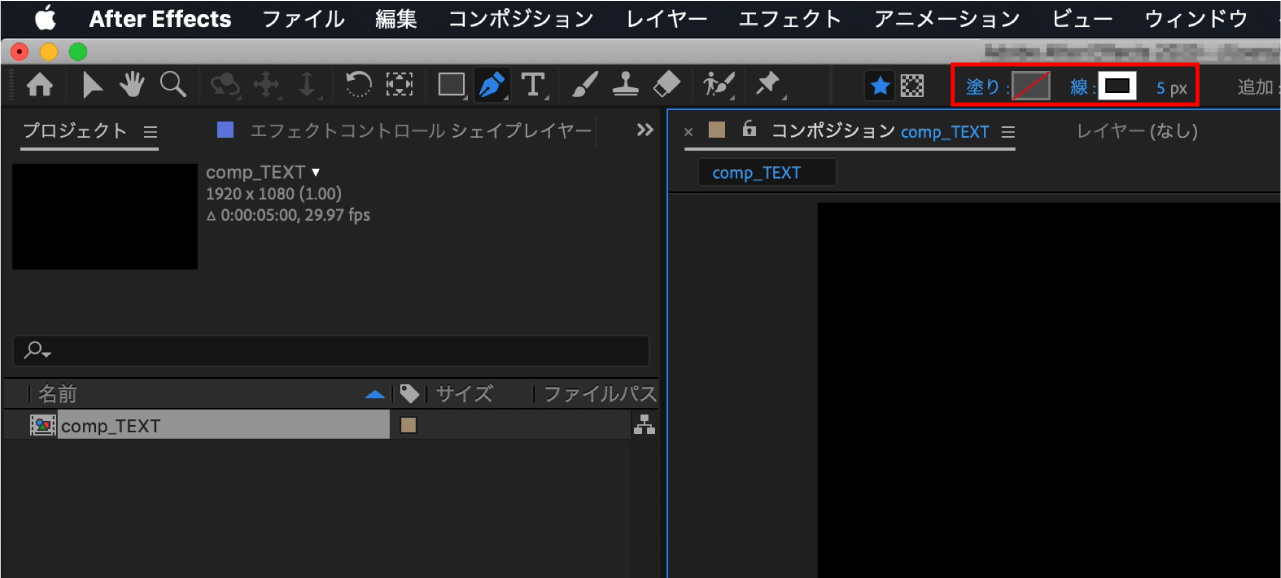Click the 1920 x 1080 (1.00) text
The image size is (1281, 578).
(x=273, y=194)
